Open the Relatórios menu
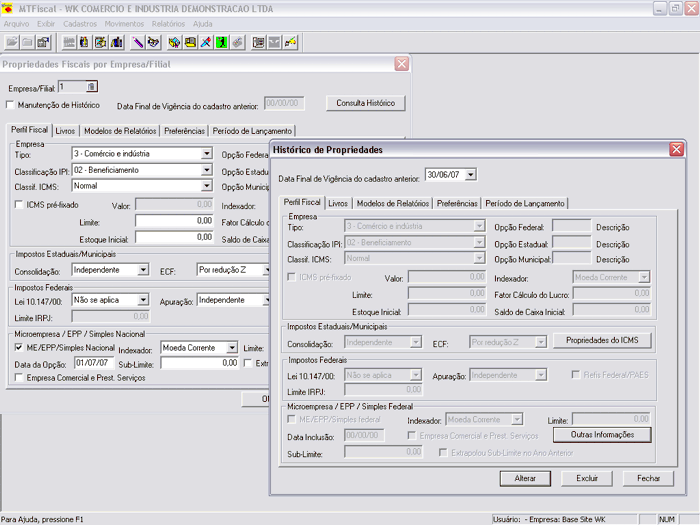This screenshot has height=525, width=700. tap(168, 22)
